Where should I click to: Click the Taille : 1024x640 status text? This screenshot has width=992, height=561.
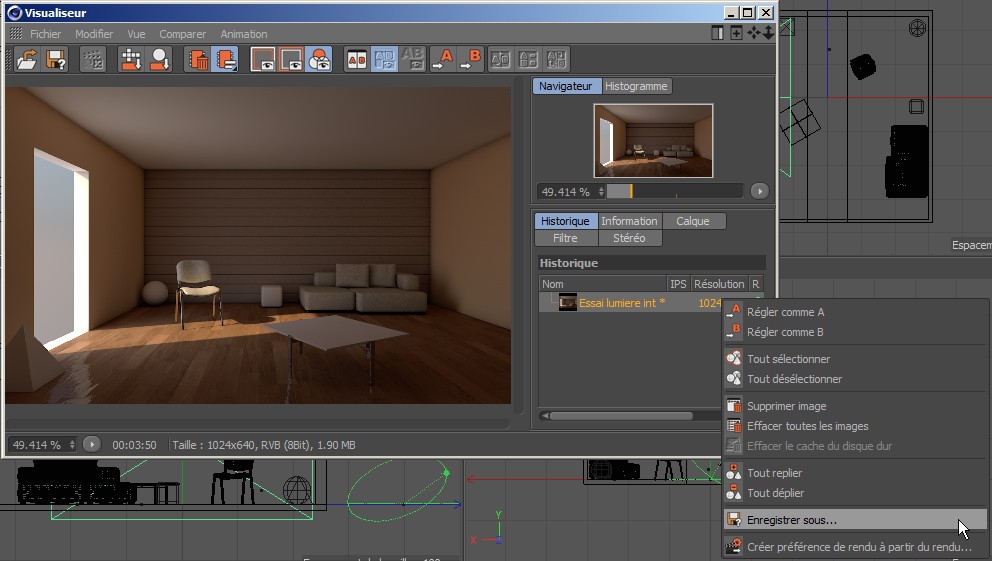pyautogui.click(x=264, y=445)
